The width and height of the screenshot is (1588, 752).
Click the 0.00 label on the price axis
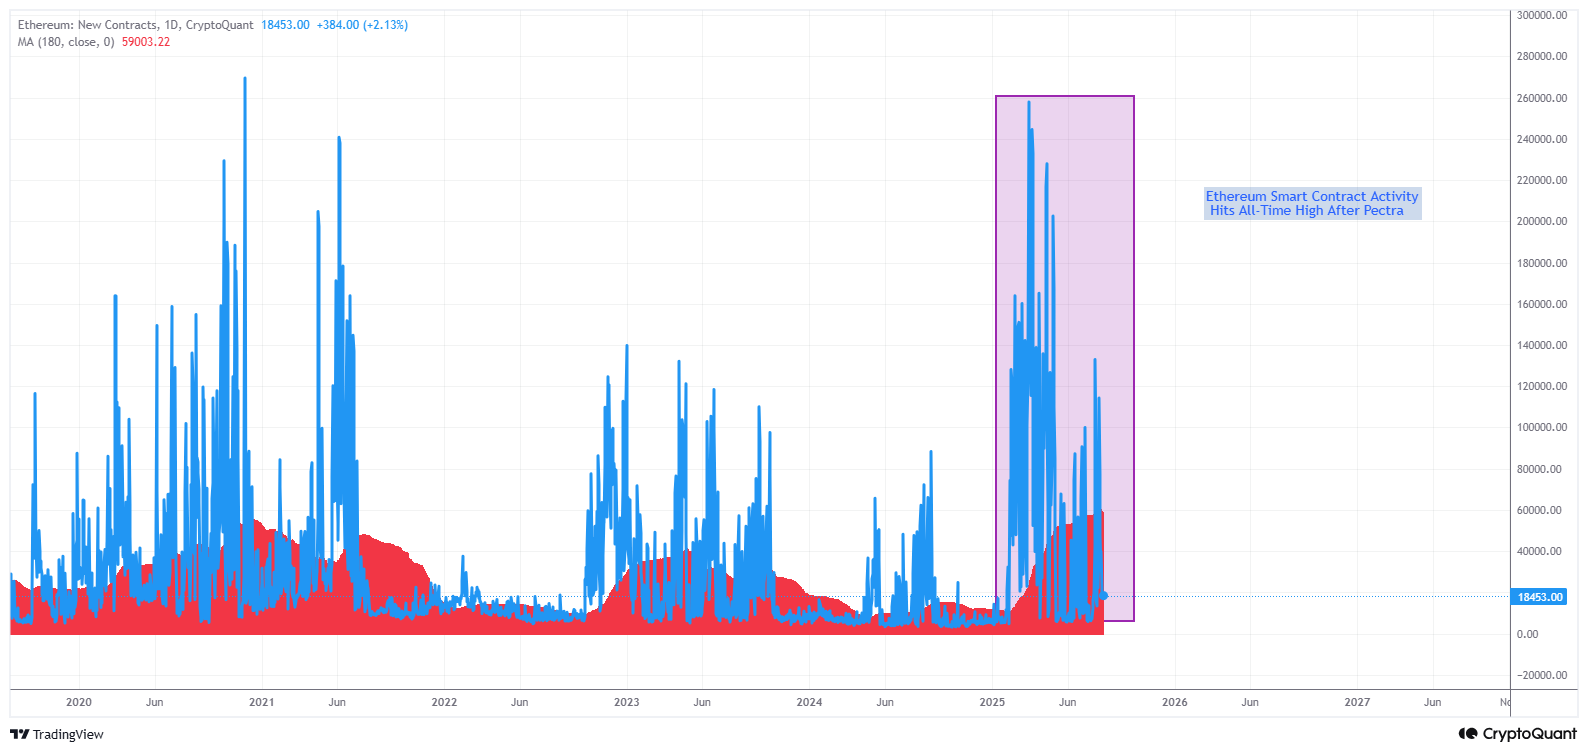pyautogui.click(x=1527, y=634)
